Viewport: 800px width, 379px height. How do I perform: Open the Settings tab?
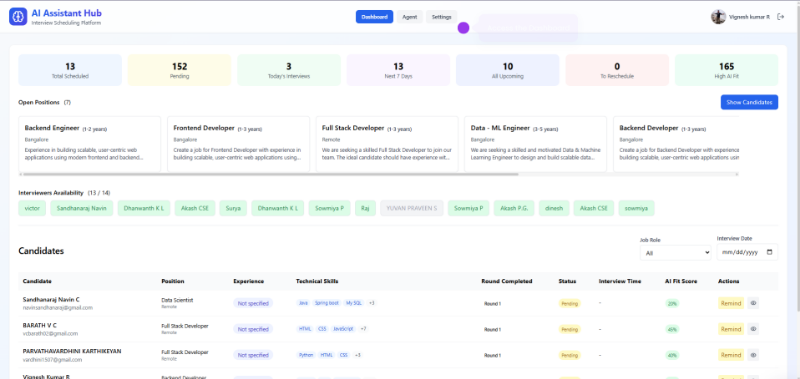[x=441, y=17]
